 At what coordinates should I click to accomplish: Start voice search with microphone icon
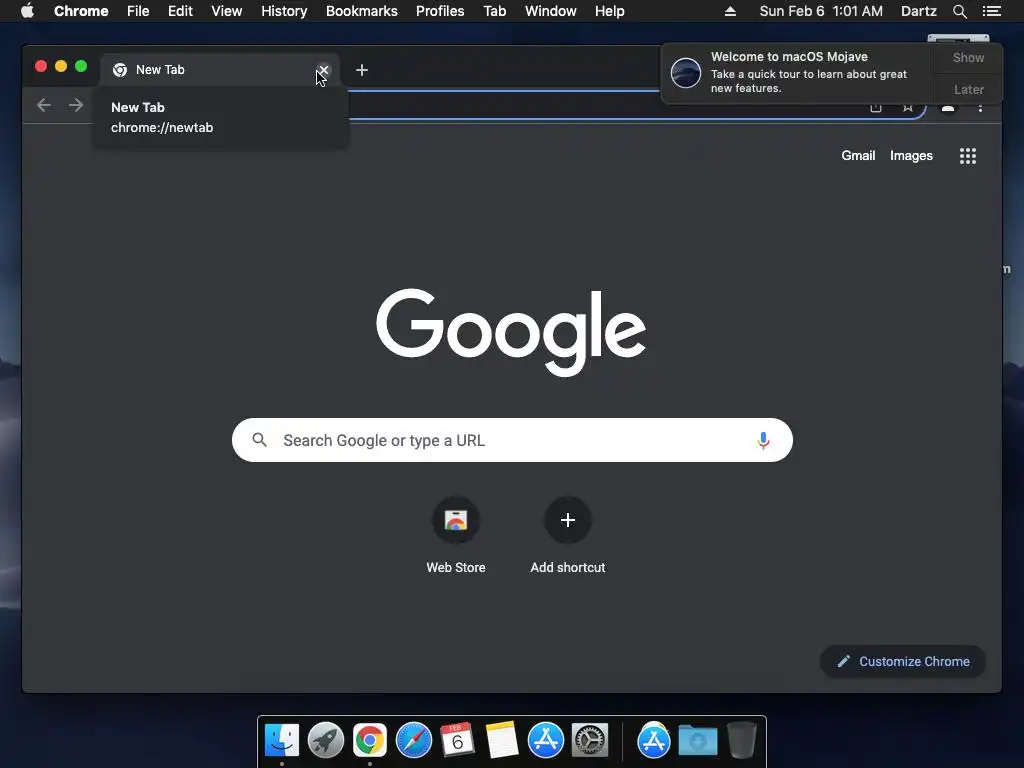tap(763, 440)
